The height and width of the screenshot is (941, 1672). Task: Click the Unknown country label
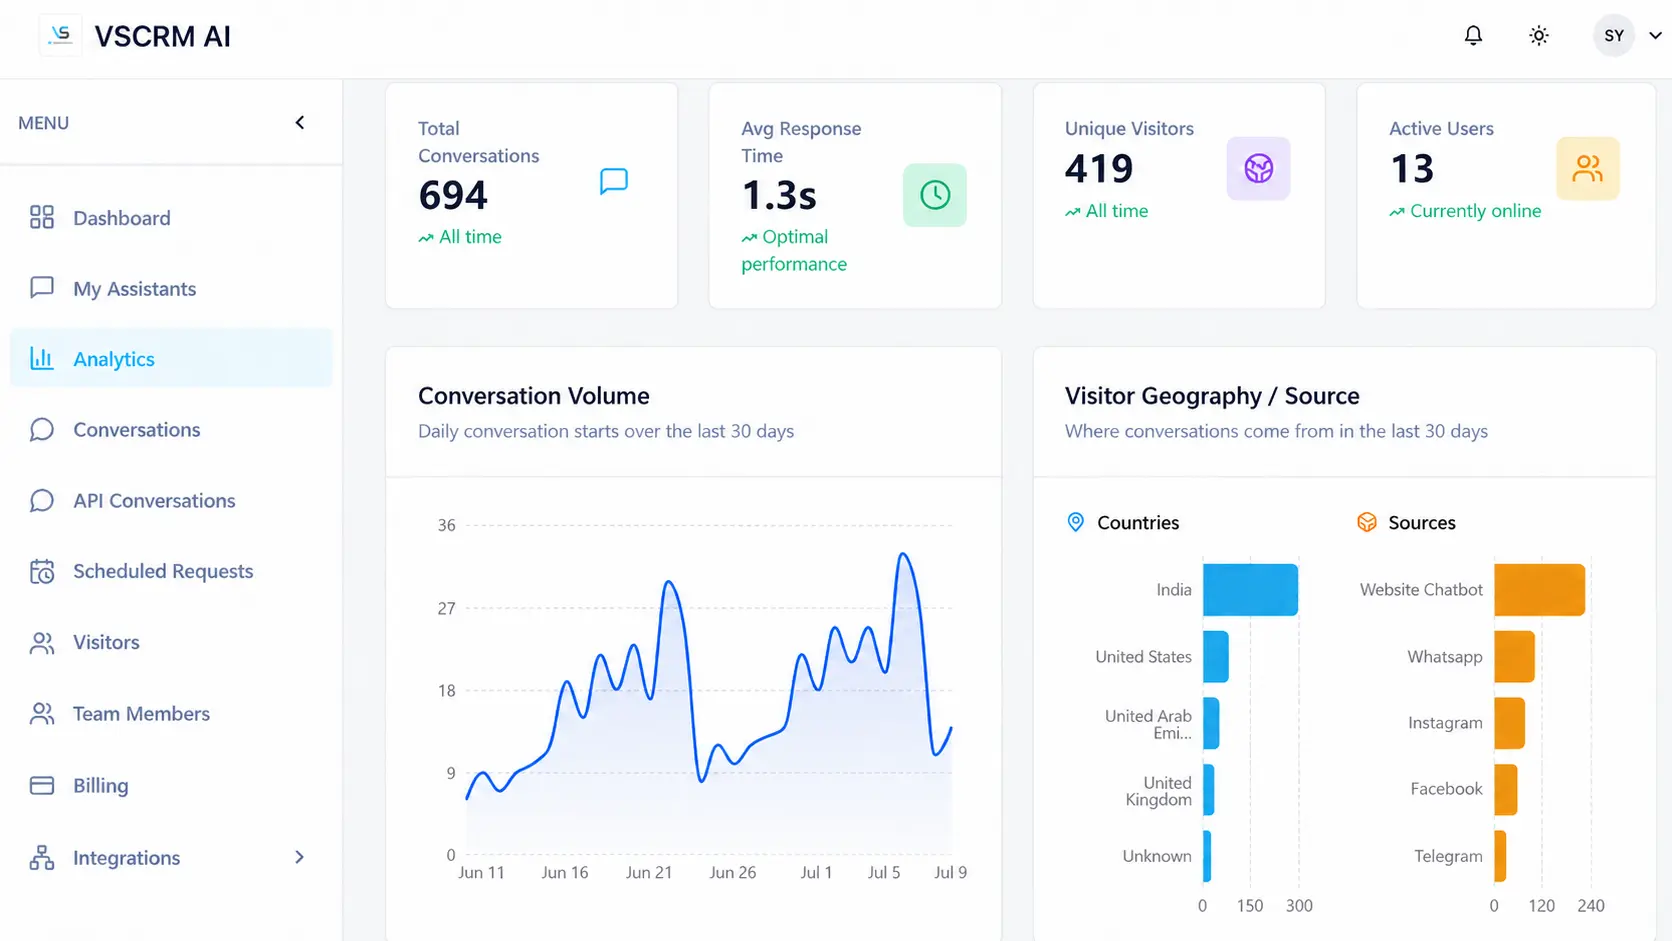click(x=1157, y=856)
